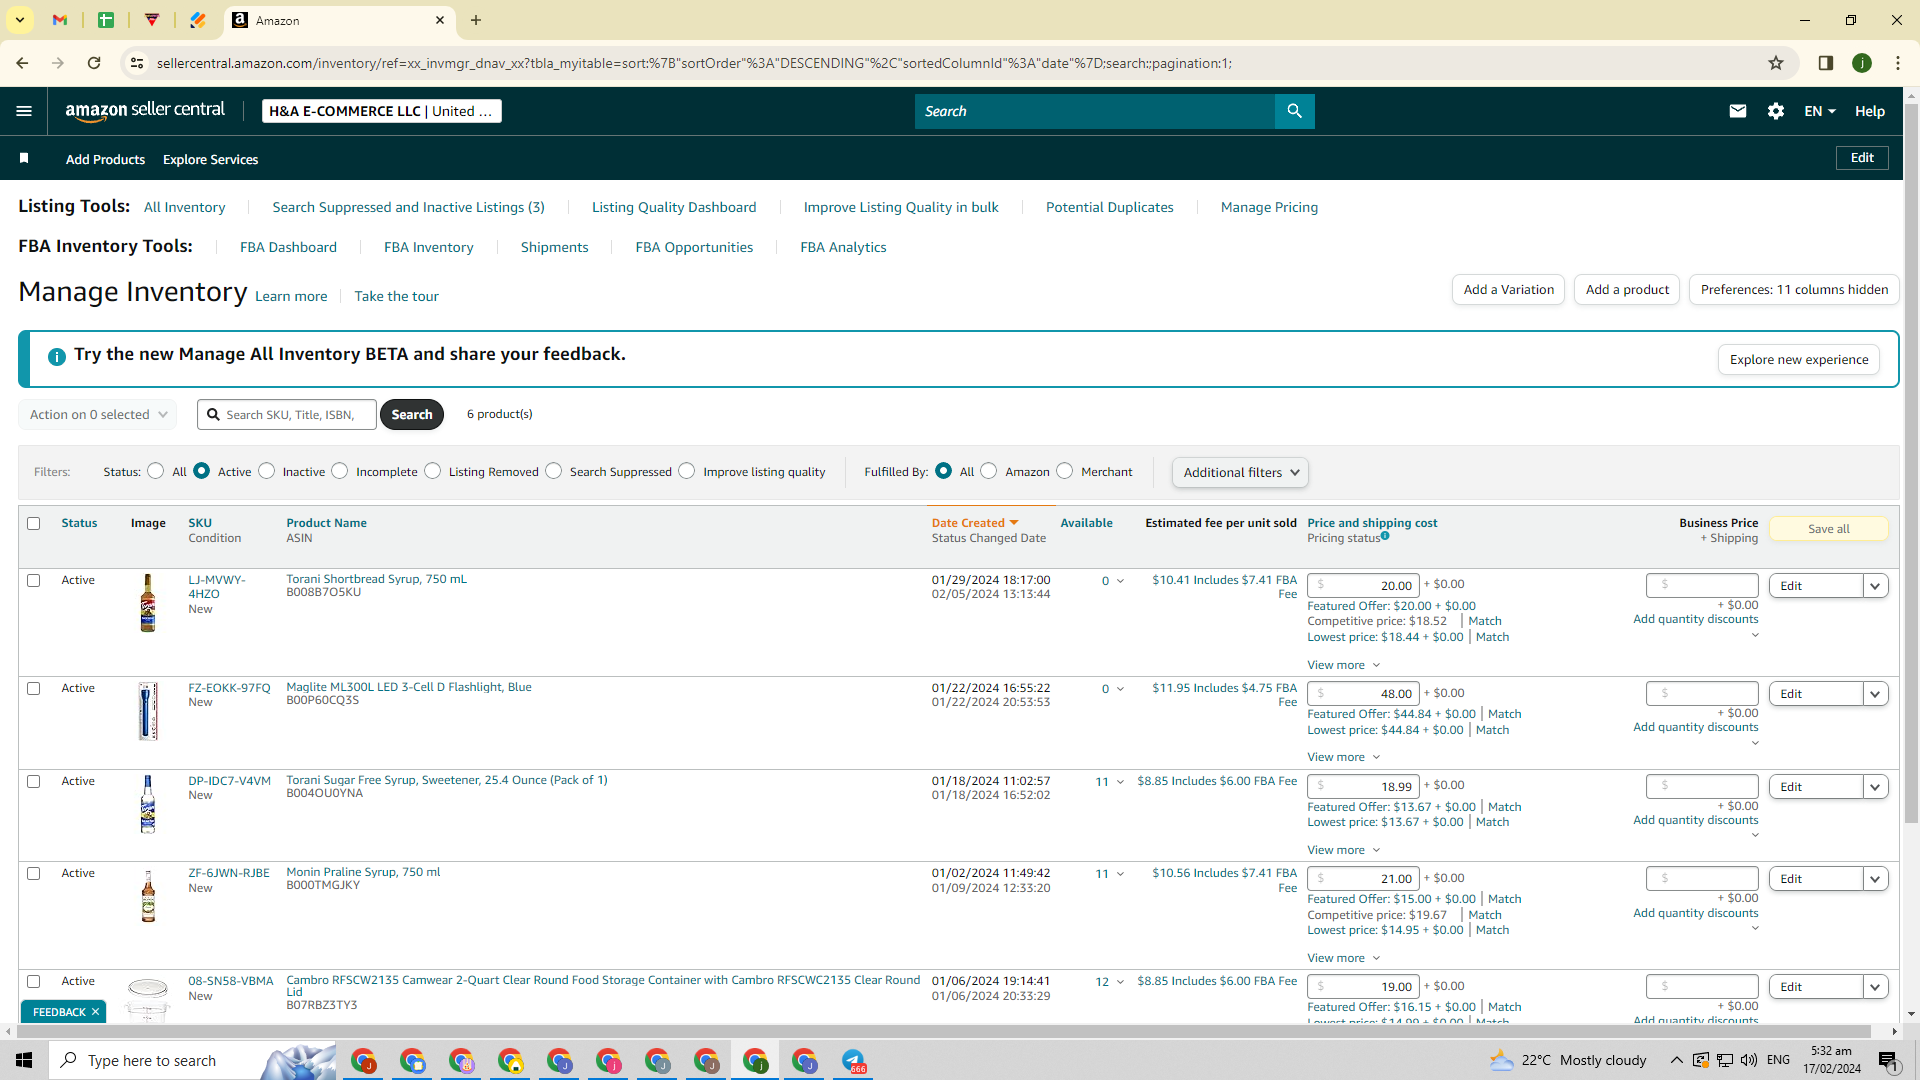Click in the Search SKU, Title, ISBN field
Screen dimensions: 1920x1080
tap(287, 414)
